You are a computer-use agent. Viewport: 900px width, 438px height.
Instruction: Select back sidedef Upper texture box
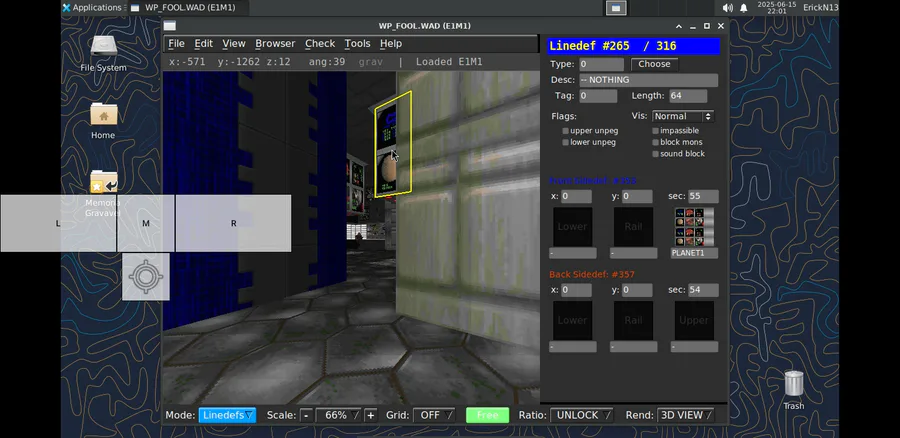694,321
